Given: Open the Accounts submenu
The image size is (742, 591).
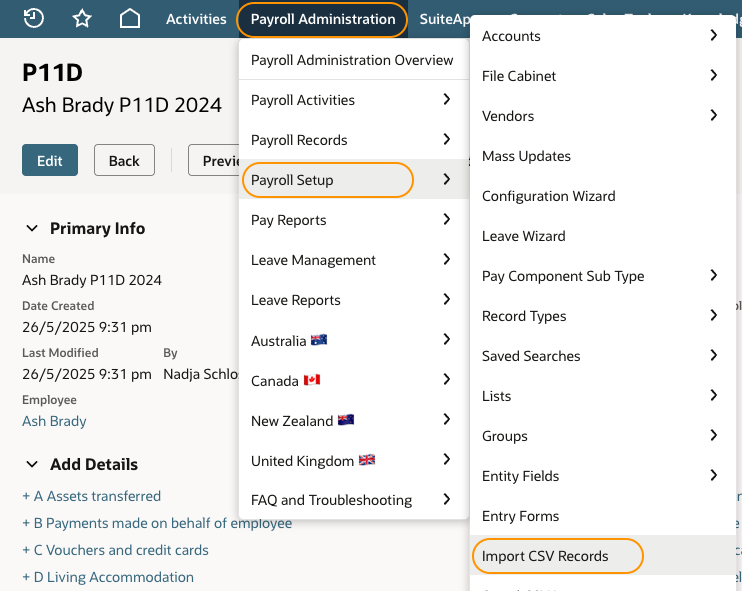Looking at the screenshot, I should coord(603,36).
